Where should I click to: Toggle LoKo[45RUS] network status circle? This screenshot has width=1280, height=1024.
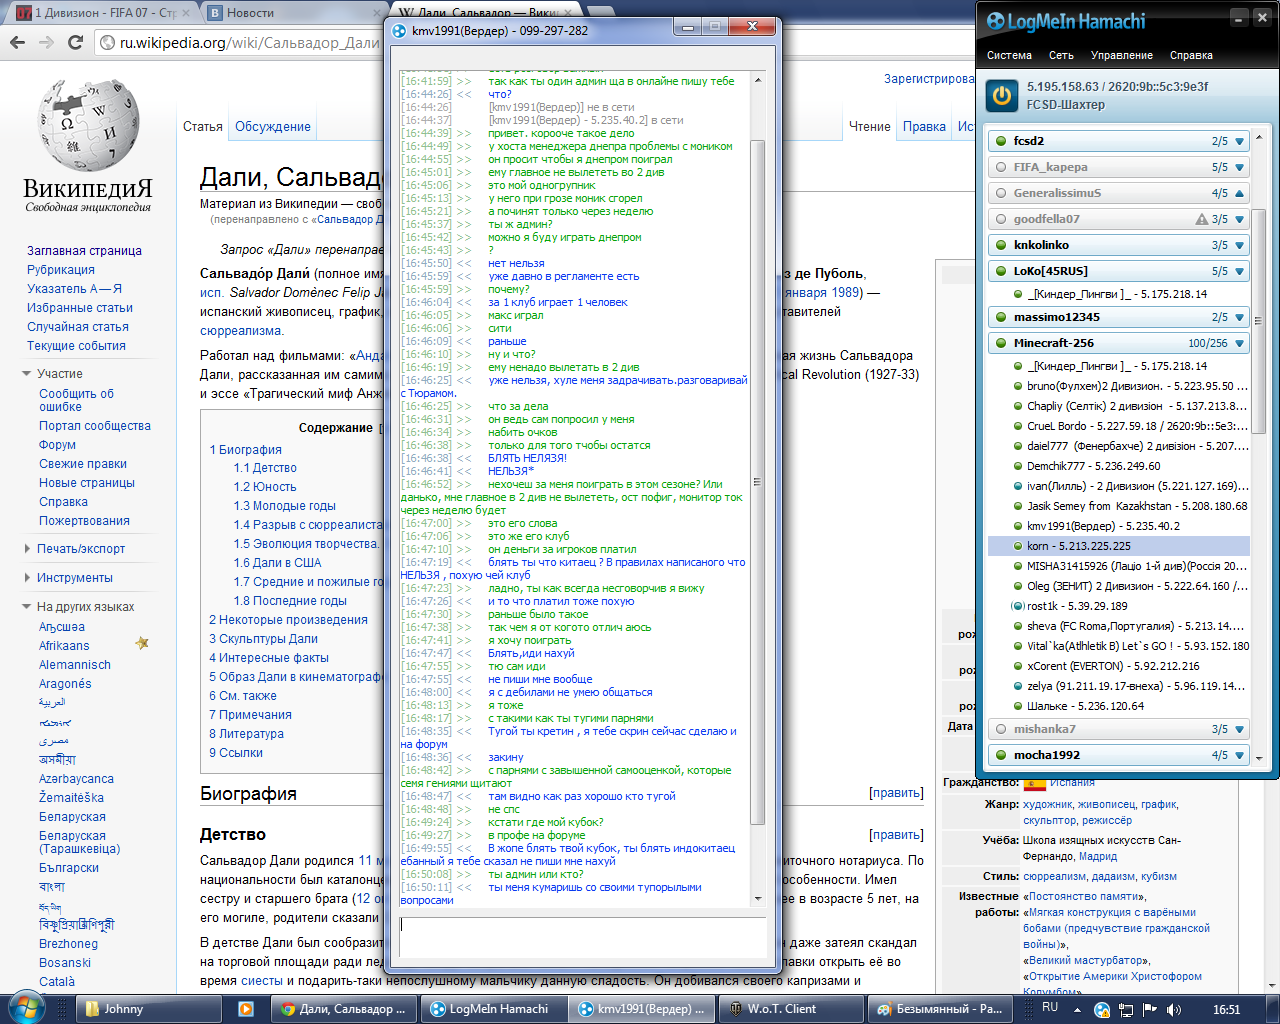[1001, 271]
